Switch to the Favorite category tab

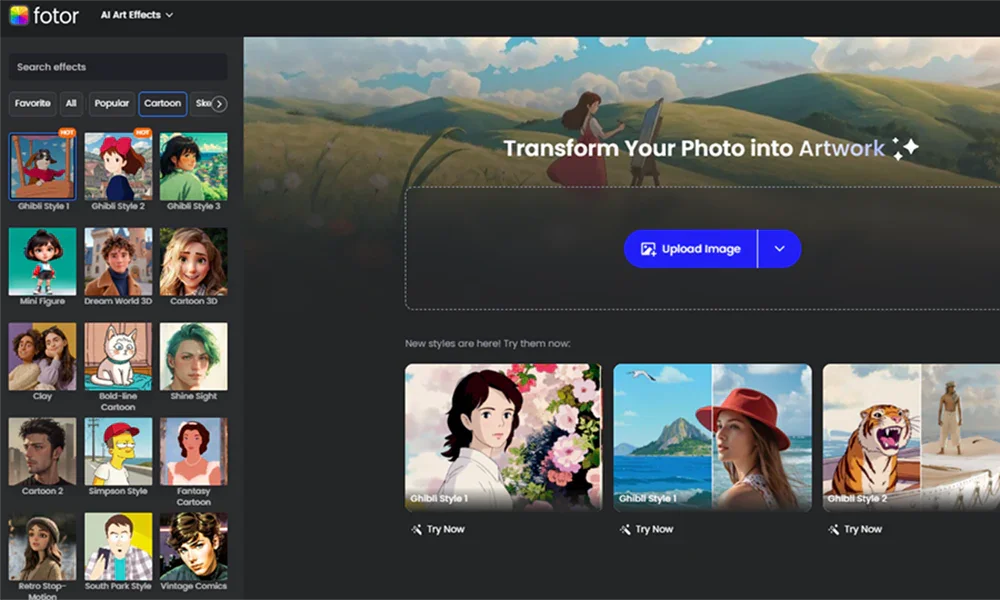[33, 103]
